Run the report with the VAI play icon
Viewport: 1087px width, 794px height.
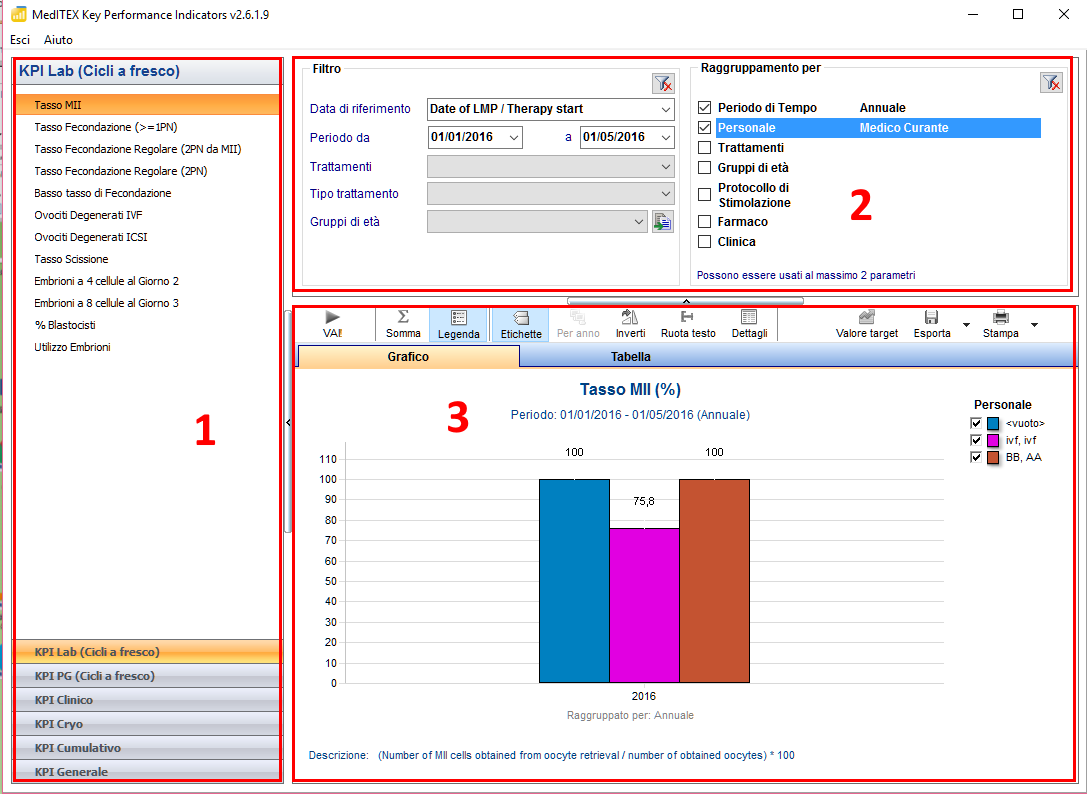[333, 318]
